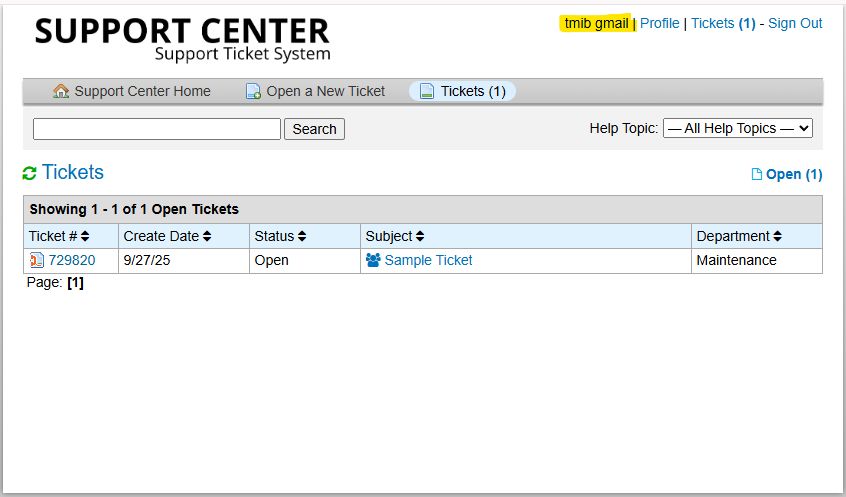
Task: Click the Open a New Ticket page icon
Action: coord(253,91)
